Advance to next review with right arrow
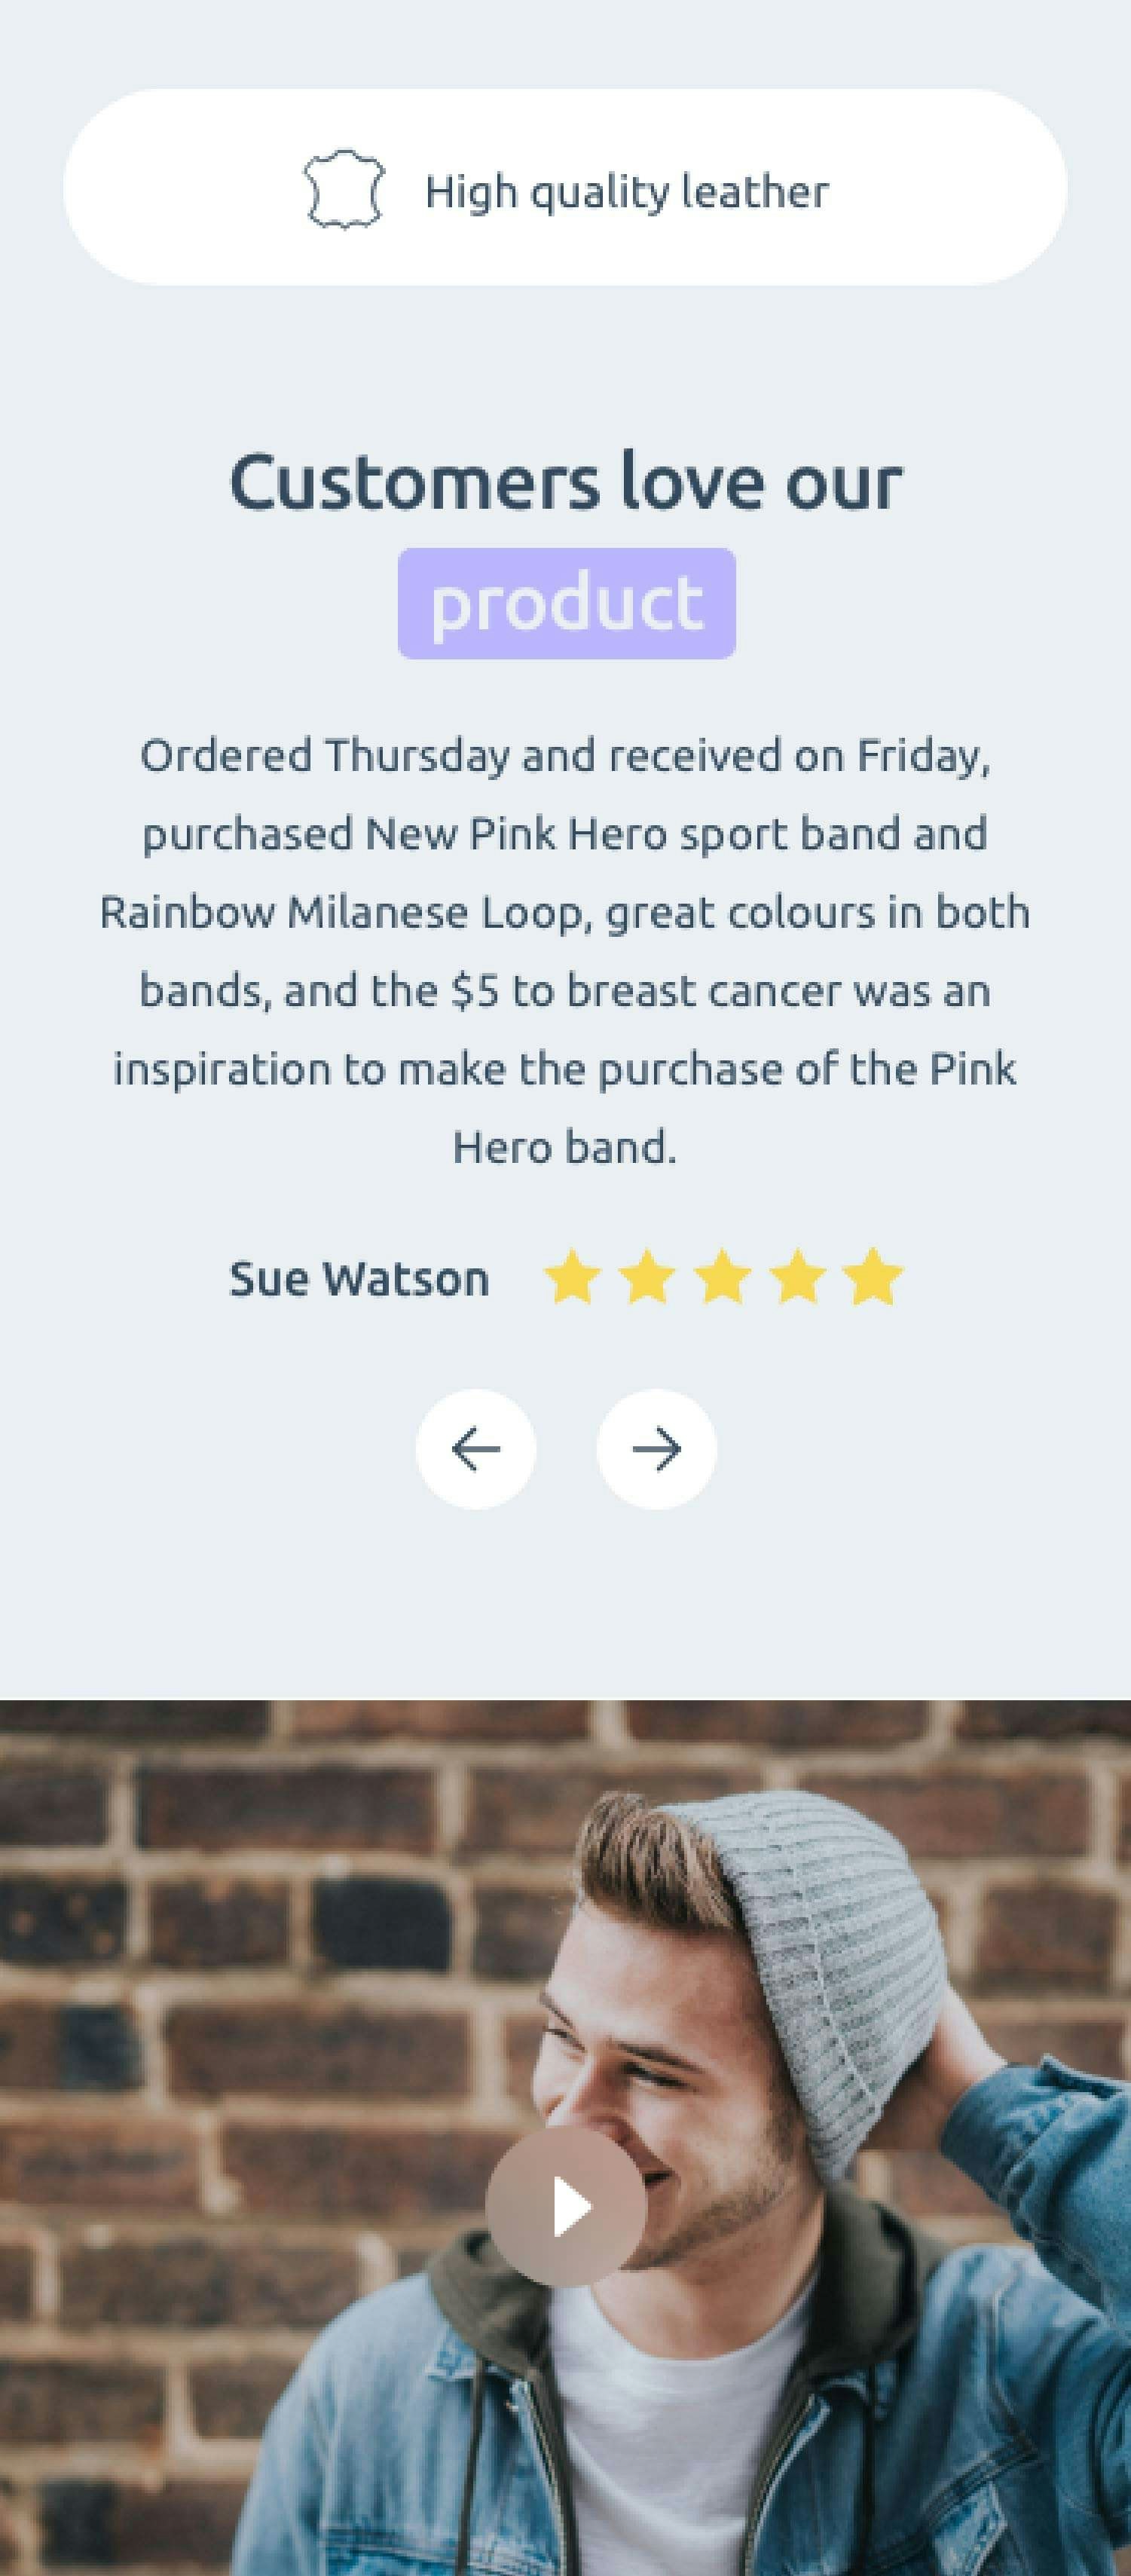1131x2576 pixels. (x=656, y=1449)
